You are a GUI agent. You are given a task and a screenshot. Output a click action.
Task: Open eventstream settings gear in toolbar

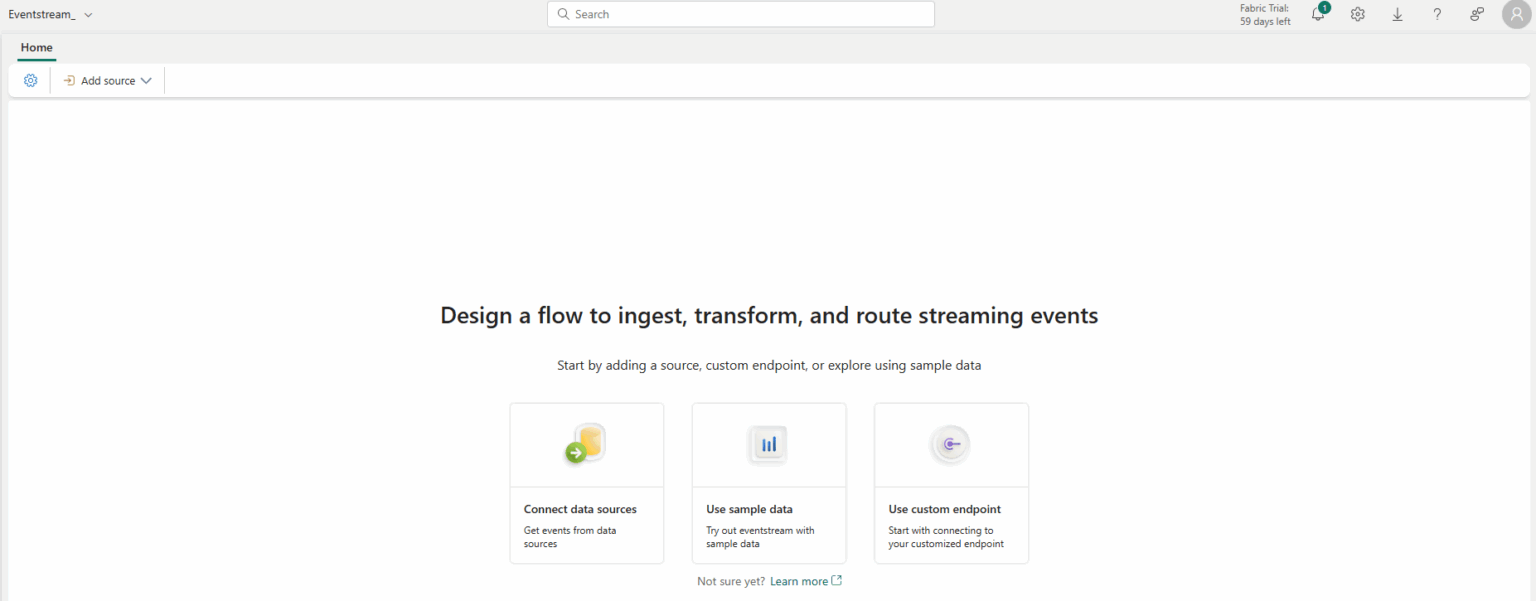pos(30,81)
